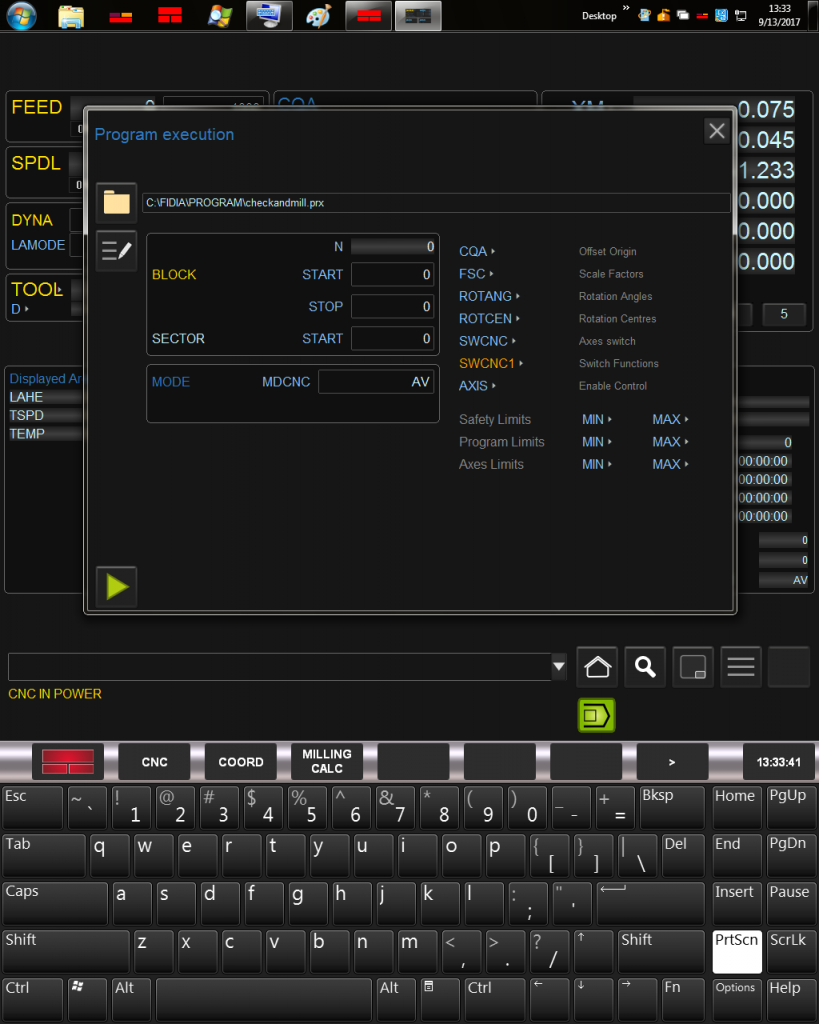This screenshot has width=819, height=1024.
Task: Select the MILLING CALC tab
Action: click(327, 761)
